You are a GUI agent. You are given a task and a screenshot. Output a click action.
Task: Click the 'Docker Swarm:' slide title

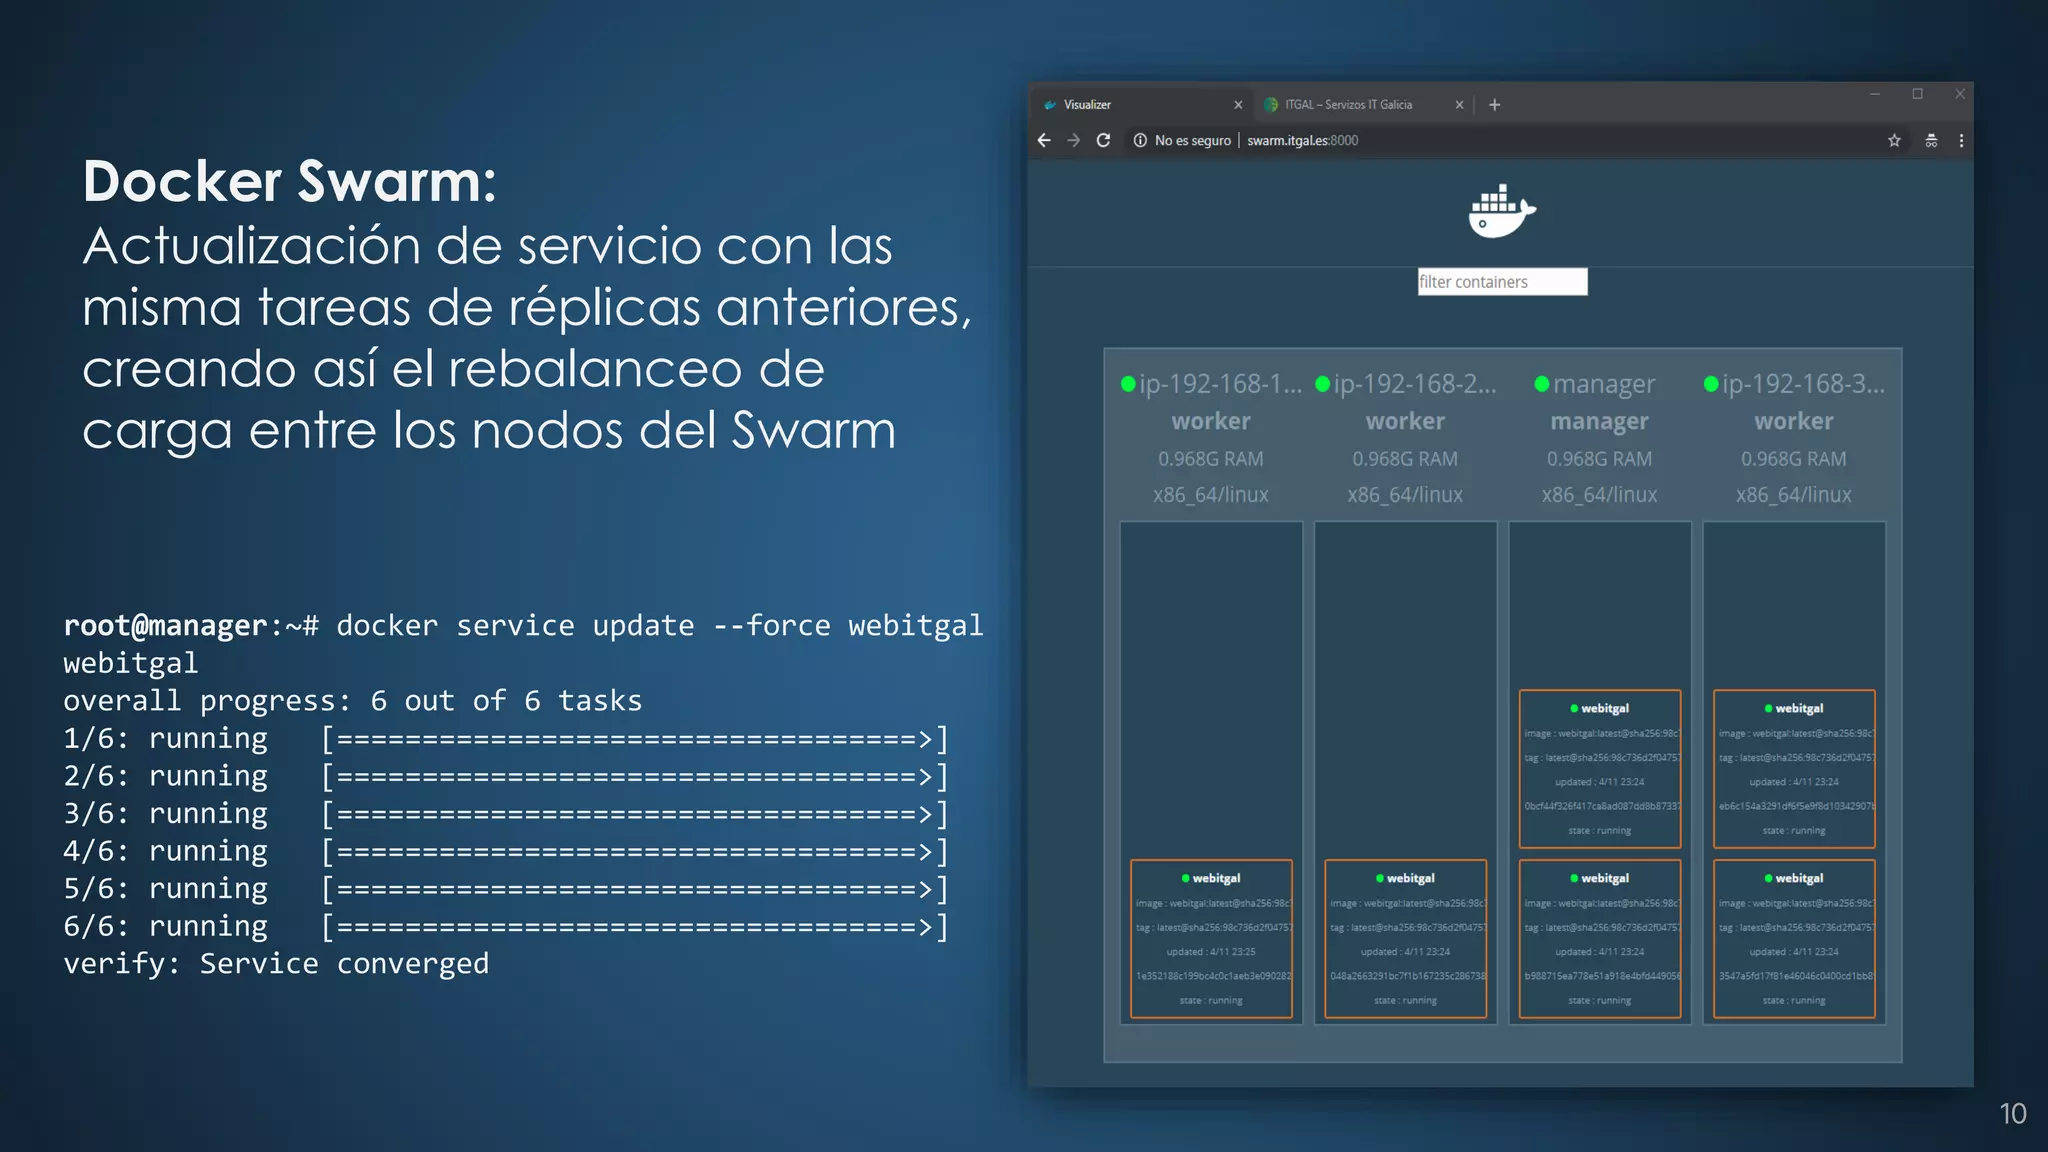[x=289, y=182]
